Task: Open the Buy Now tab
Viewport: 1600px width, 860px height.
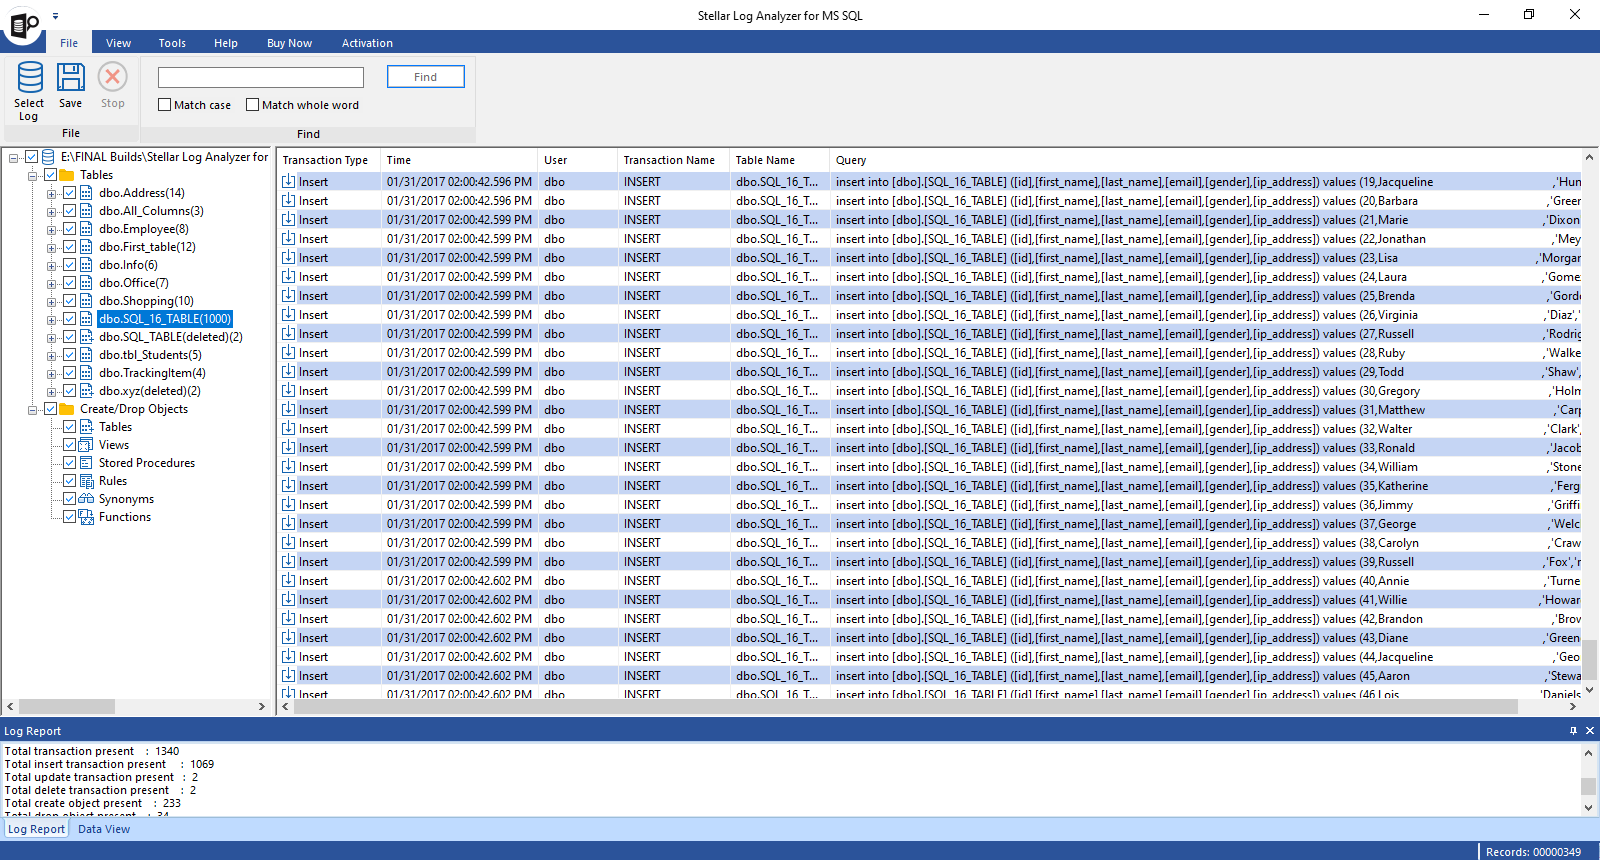Action: click(289, 43)
